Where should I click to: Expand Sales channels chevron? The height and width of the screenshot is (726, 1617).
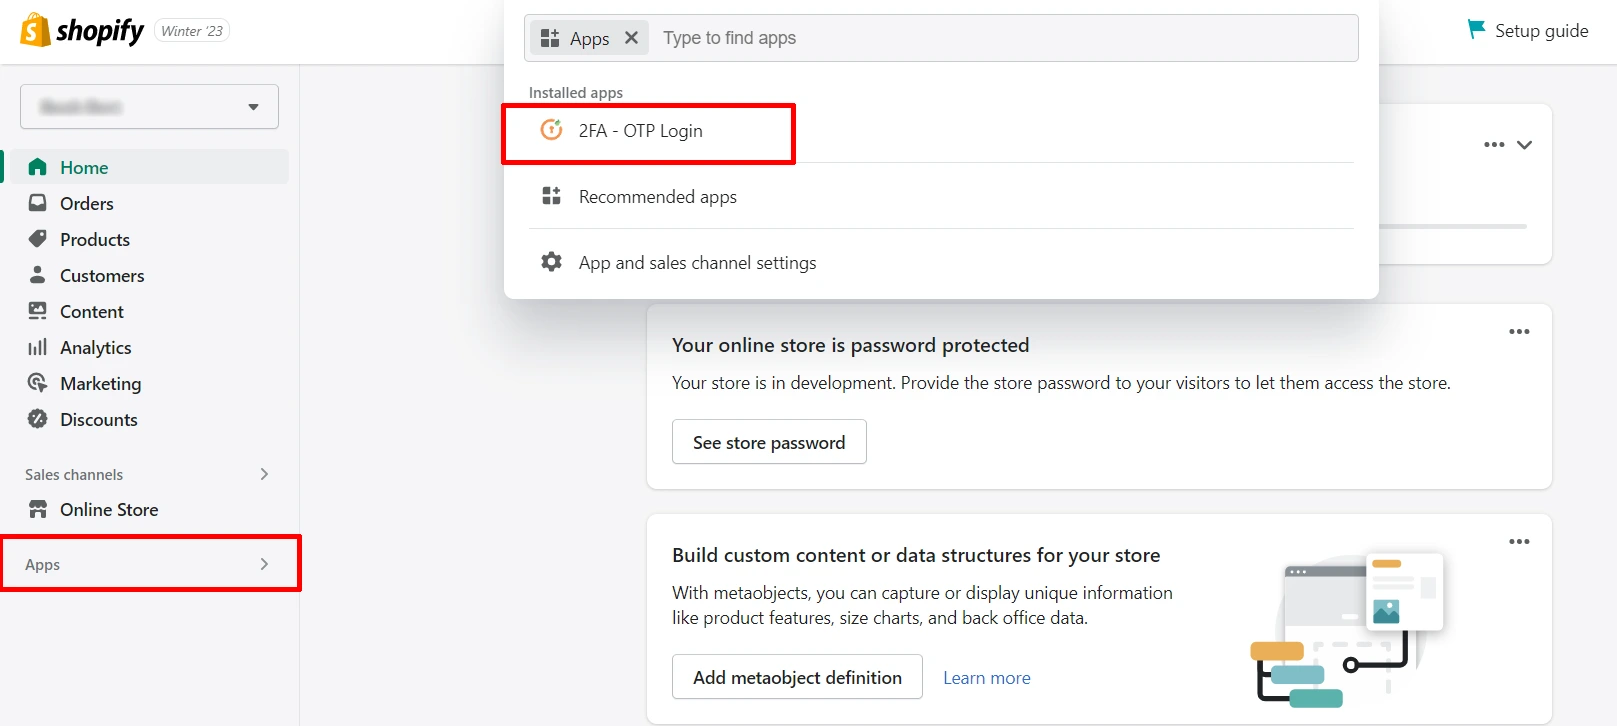[x=264, y=474]
